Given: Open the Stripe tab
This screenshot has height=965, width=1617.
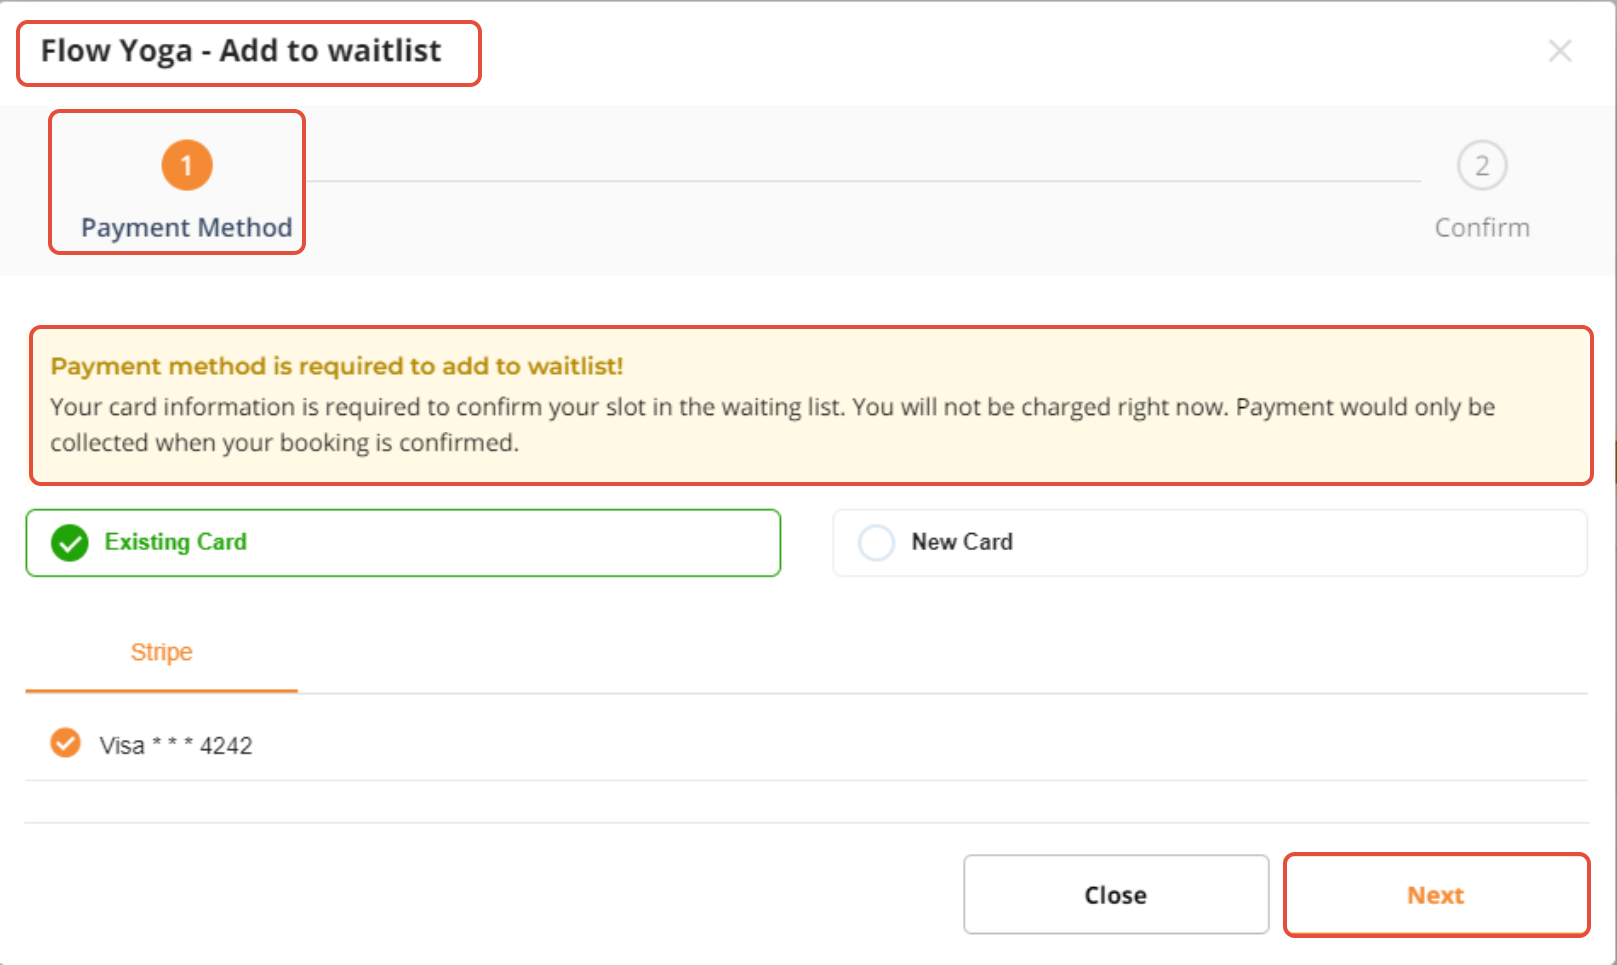Looking at the screenshot, I should click(x=161, y=653).
